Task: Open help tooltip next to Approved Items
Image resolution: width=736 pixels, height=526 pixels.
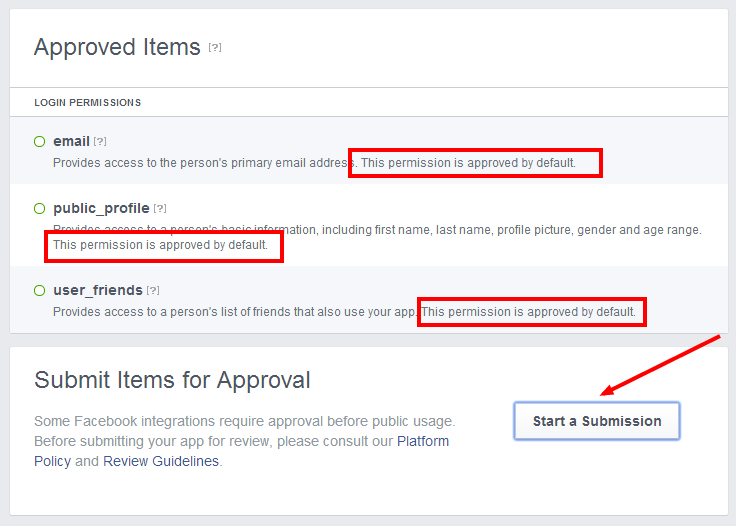Action: tap(215, 47)
